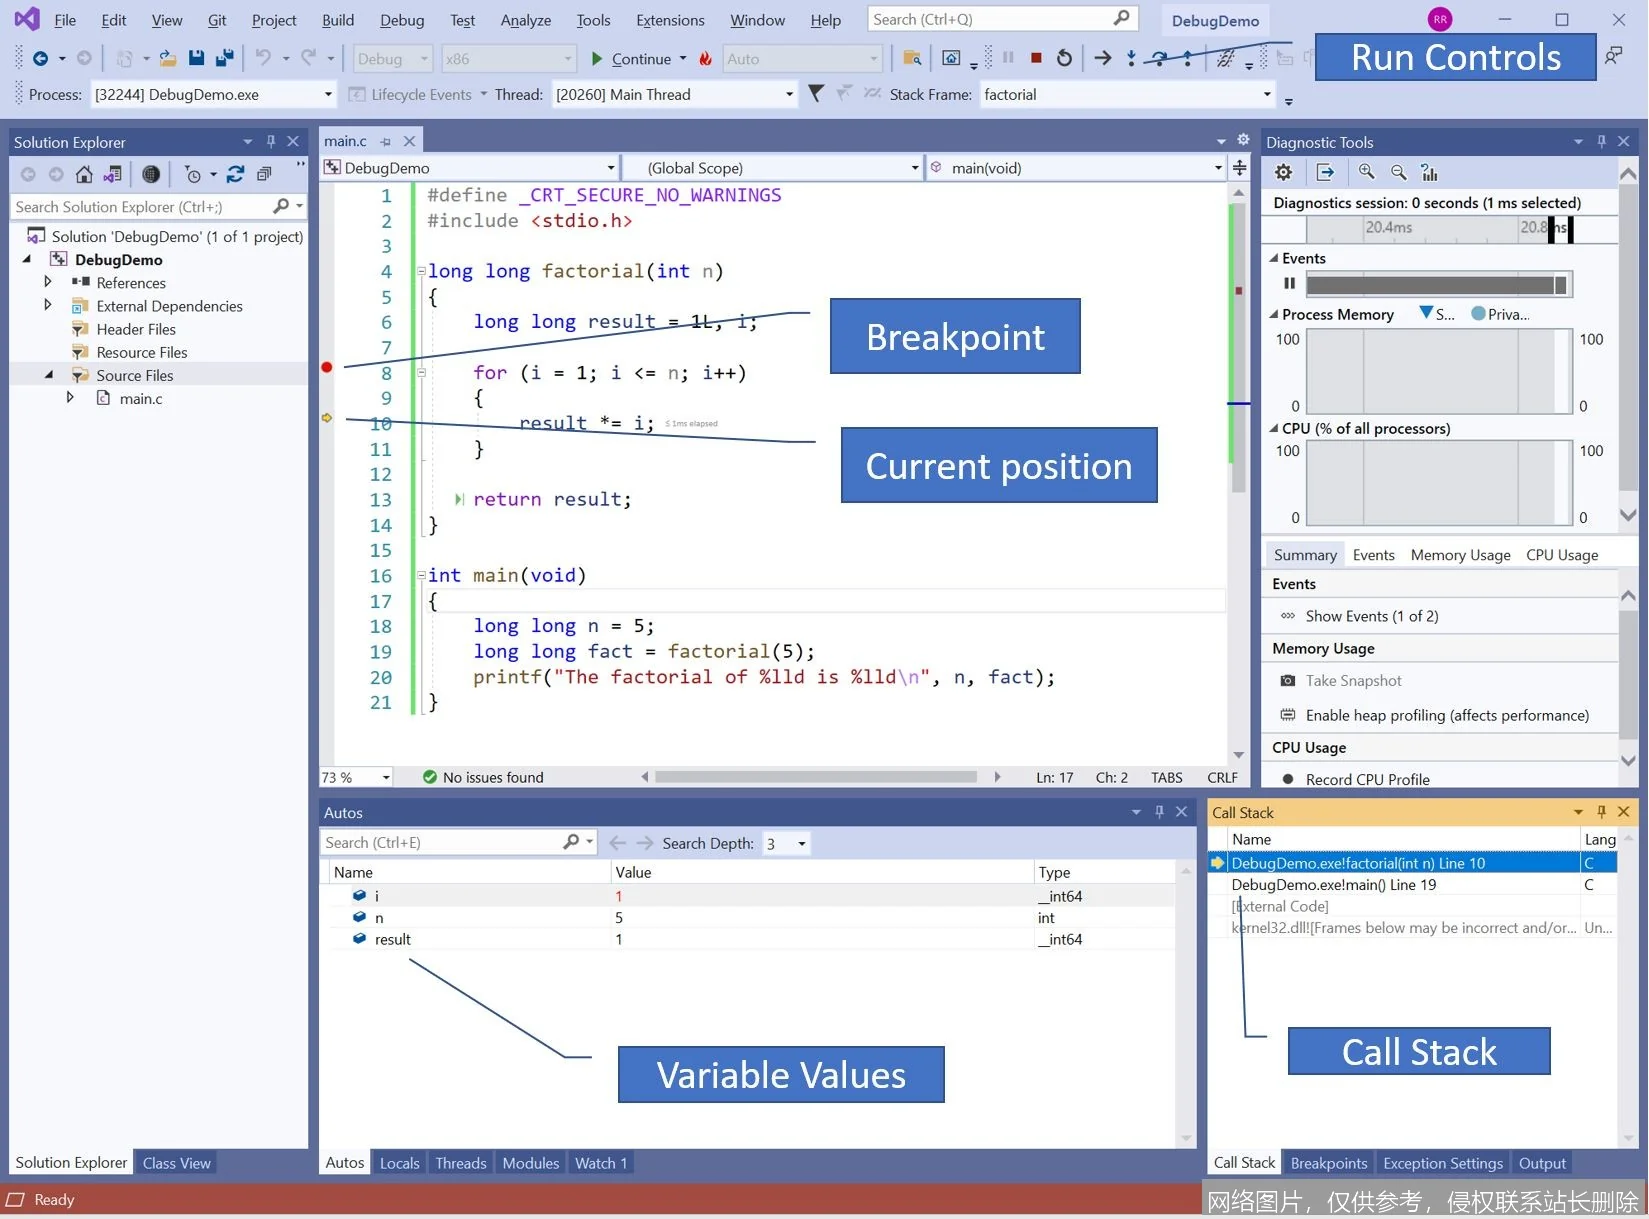Collapse the Process Memory graph section
1649x1219 pixels.
1274,314
